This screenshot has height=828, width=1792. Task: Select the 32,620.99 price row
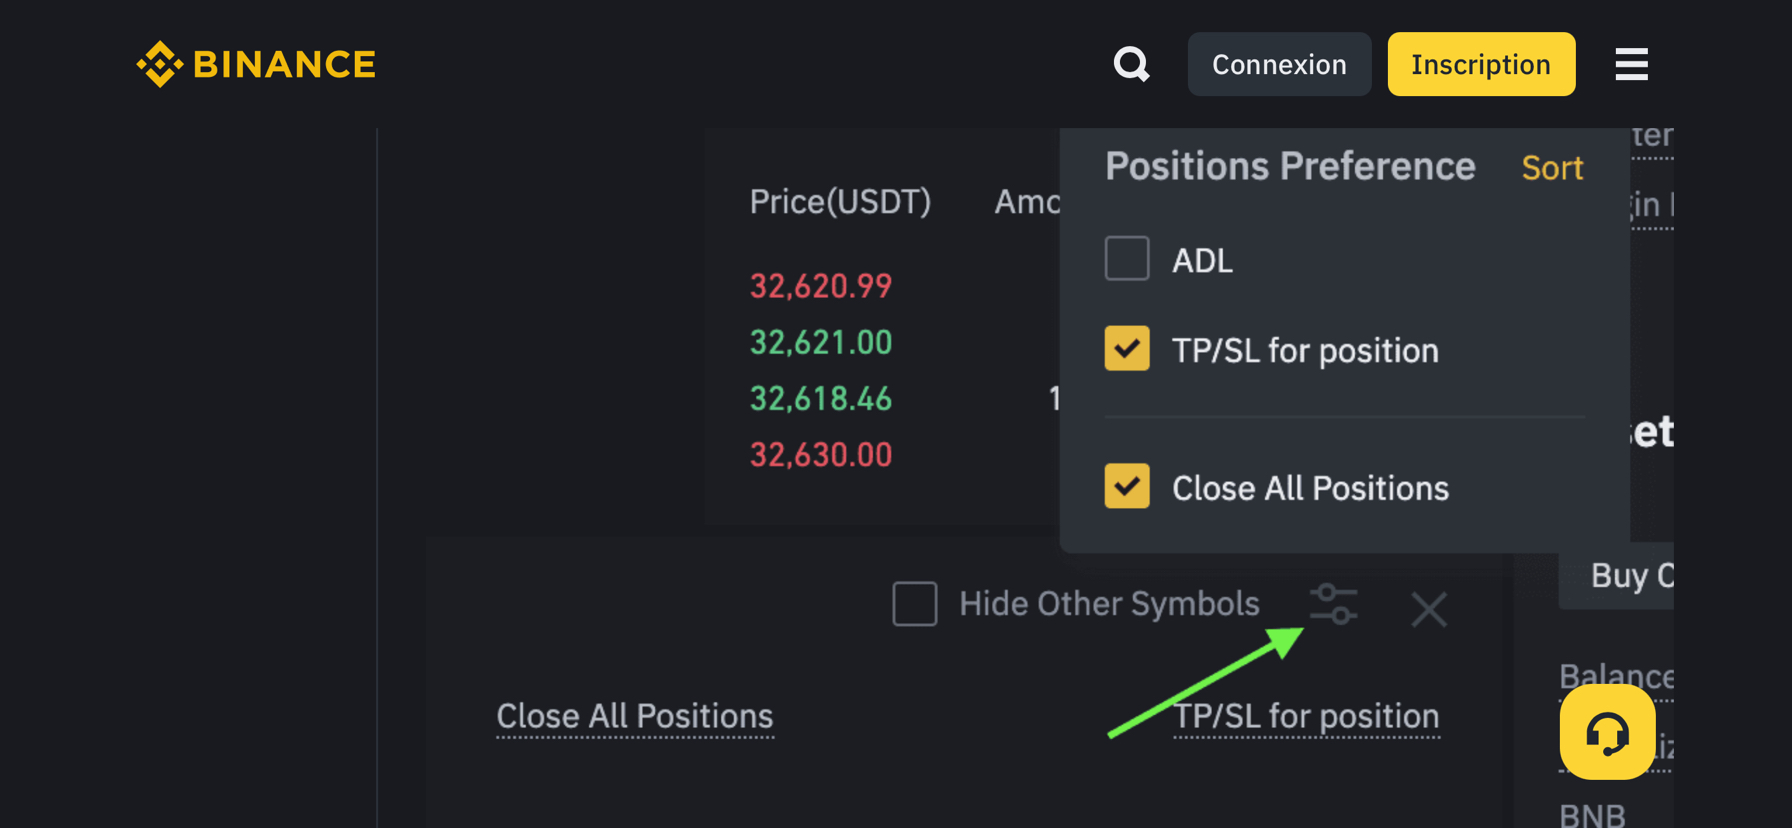[x=821, y=287]
